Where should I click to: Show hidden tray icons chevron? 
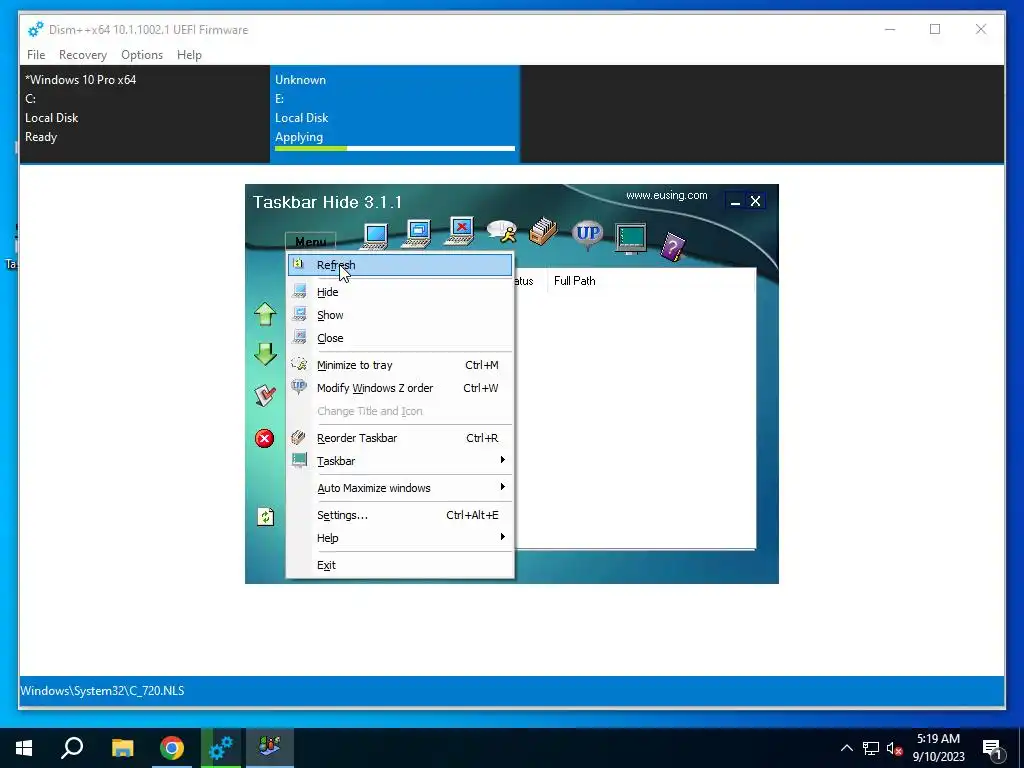pos(846,748)
